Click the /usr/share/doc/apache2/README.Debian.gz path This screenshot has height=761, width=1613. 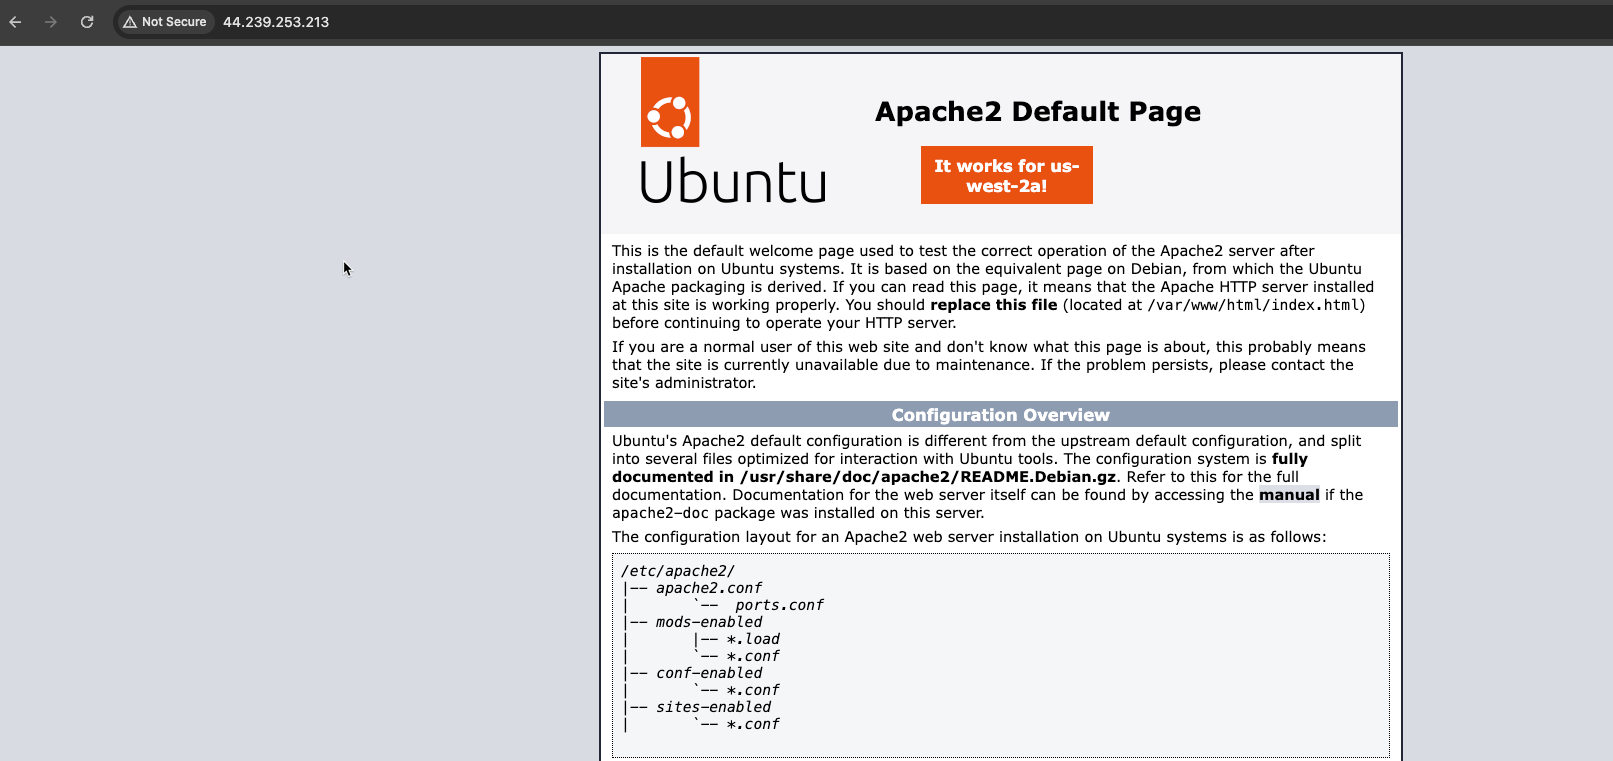point(928,477)
